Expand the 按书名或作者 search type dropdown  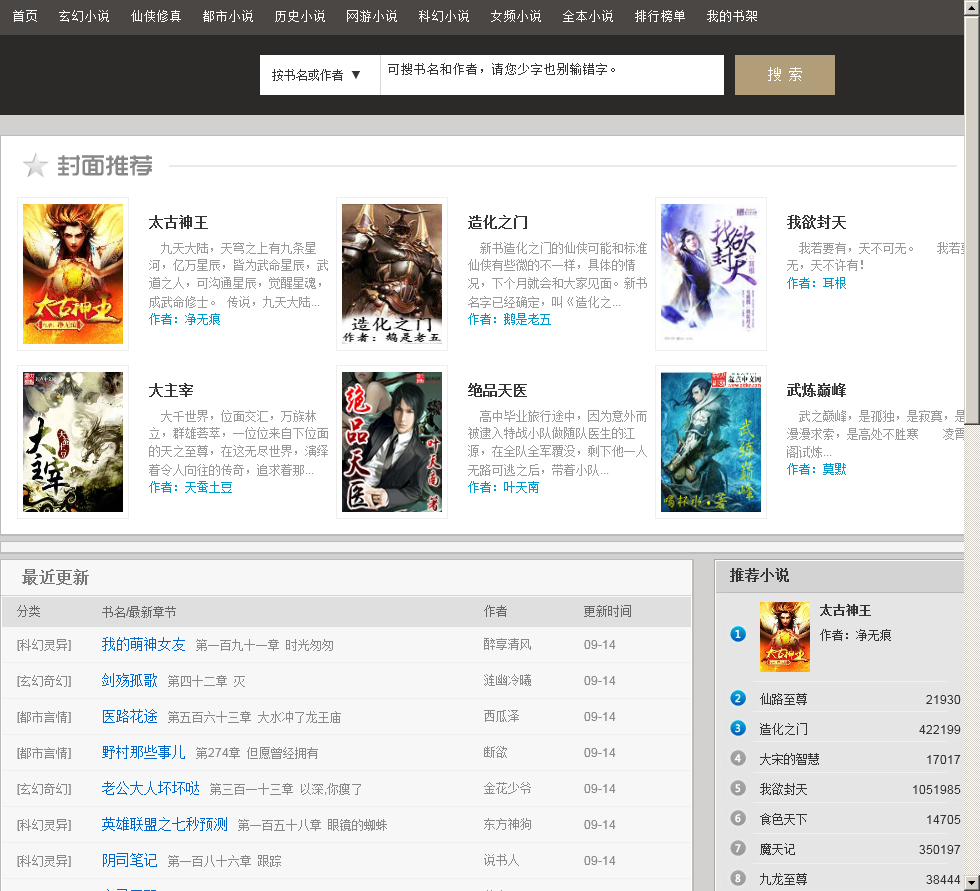[x=319, y=75]
